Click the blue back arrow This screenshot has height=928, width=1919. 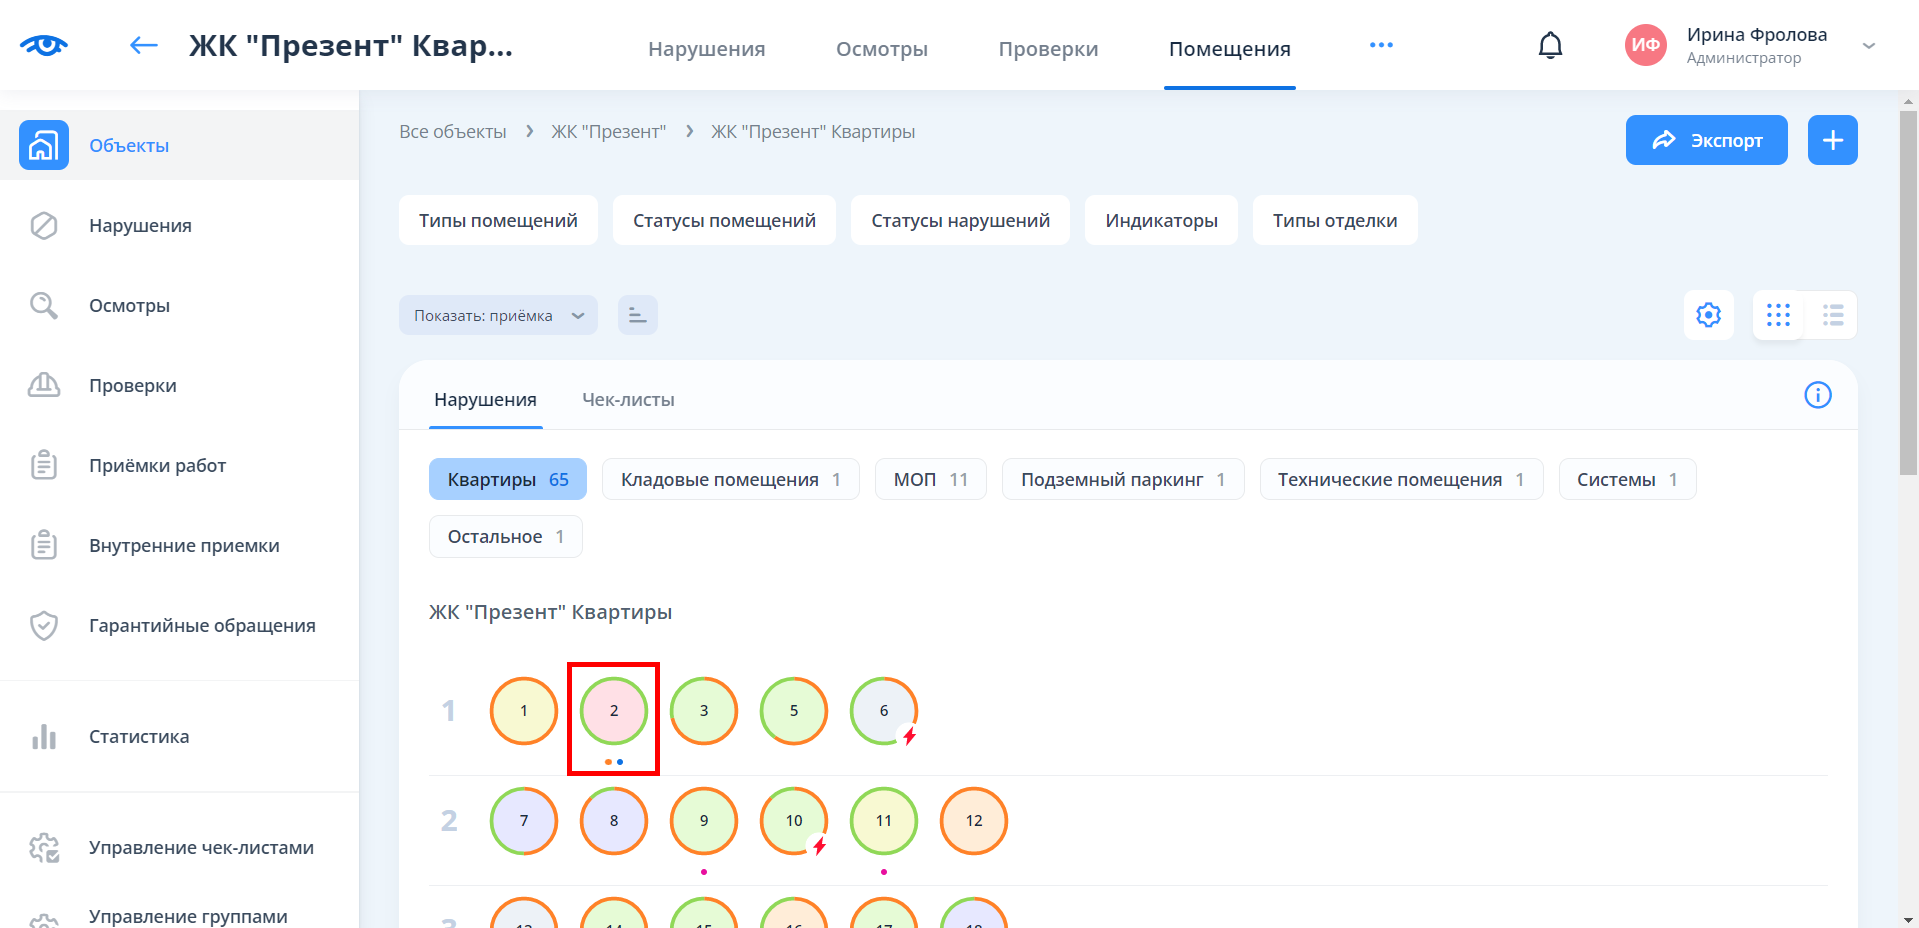[144, 45]
